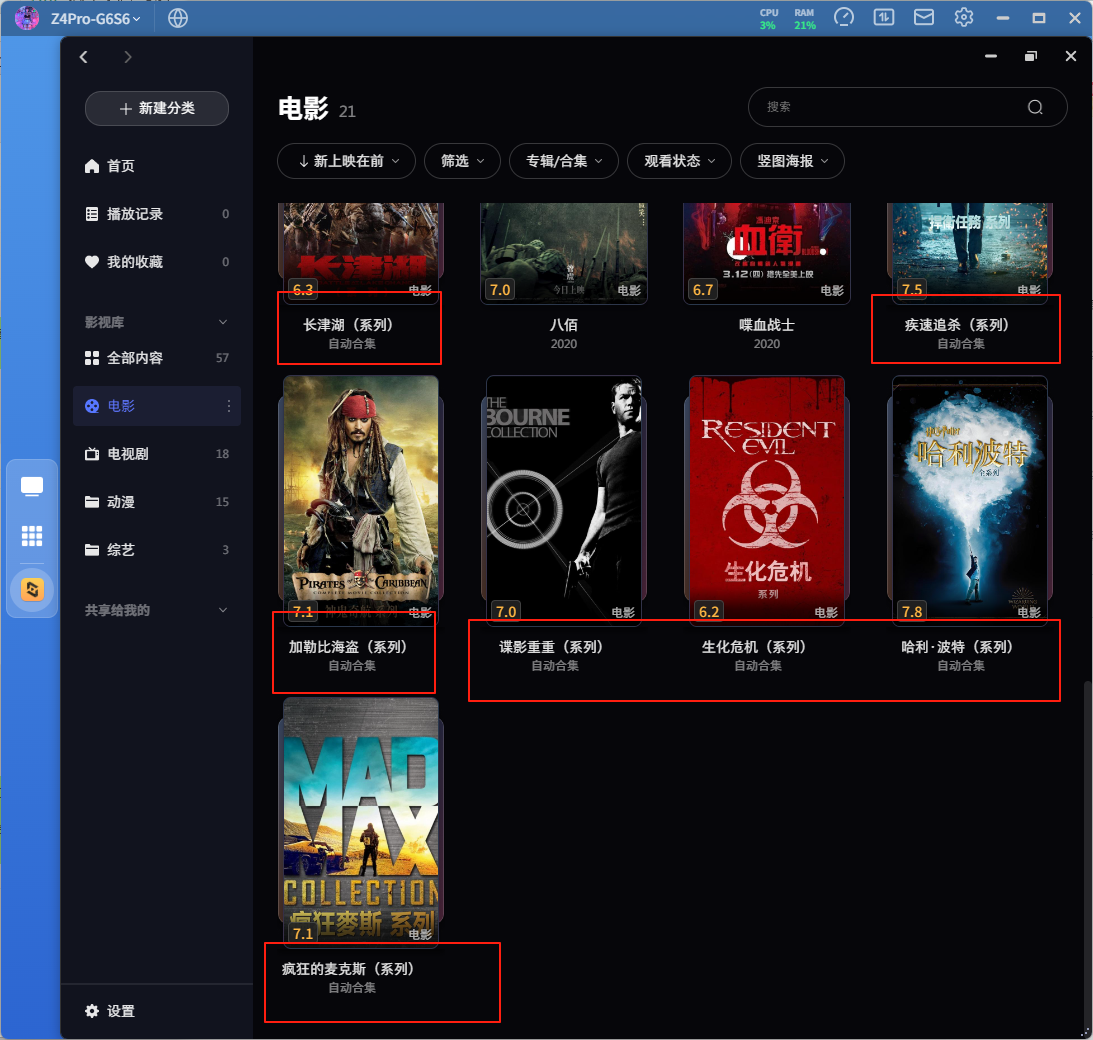This screenshot has width=1093, height=1040.
Task: Open the Z4Pro-G6S6 device dropdown
Action: click(95, 19)
